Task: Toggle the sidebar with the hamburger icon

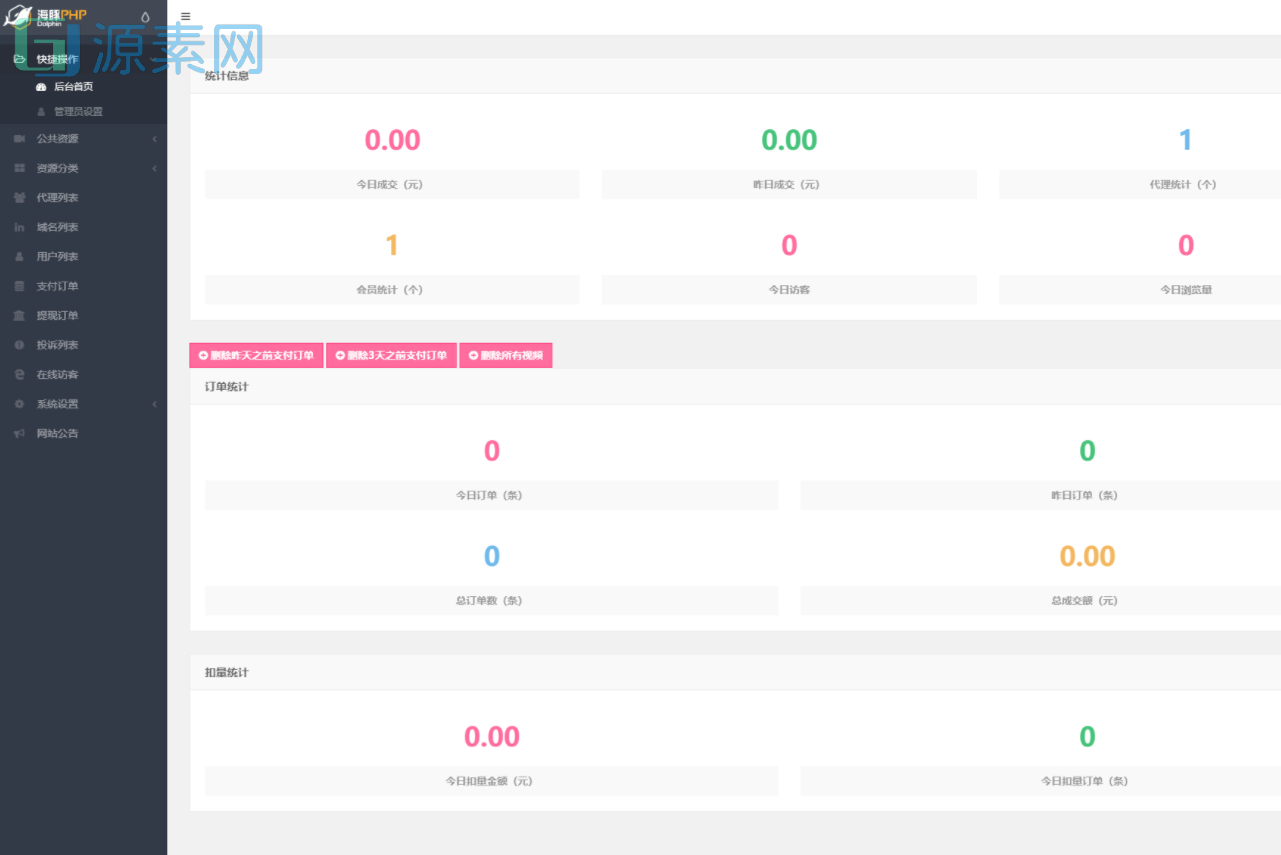Action: pyautogui.click(x=185, y=17)
